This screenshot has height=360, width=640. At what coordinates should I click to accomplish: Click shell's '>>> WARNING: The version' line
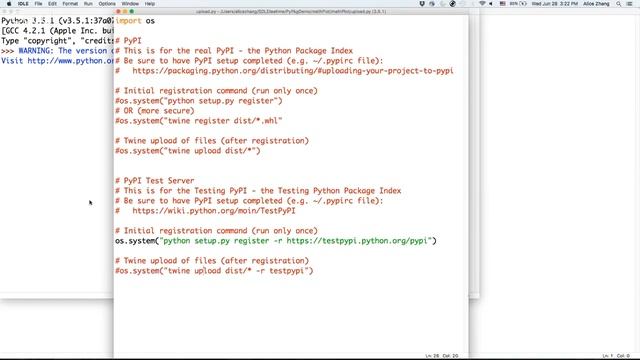(57, 51)
